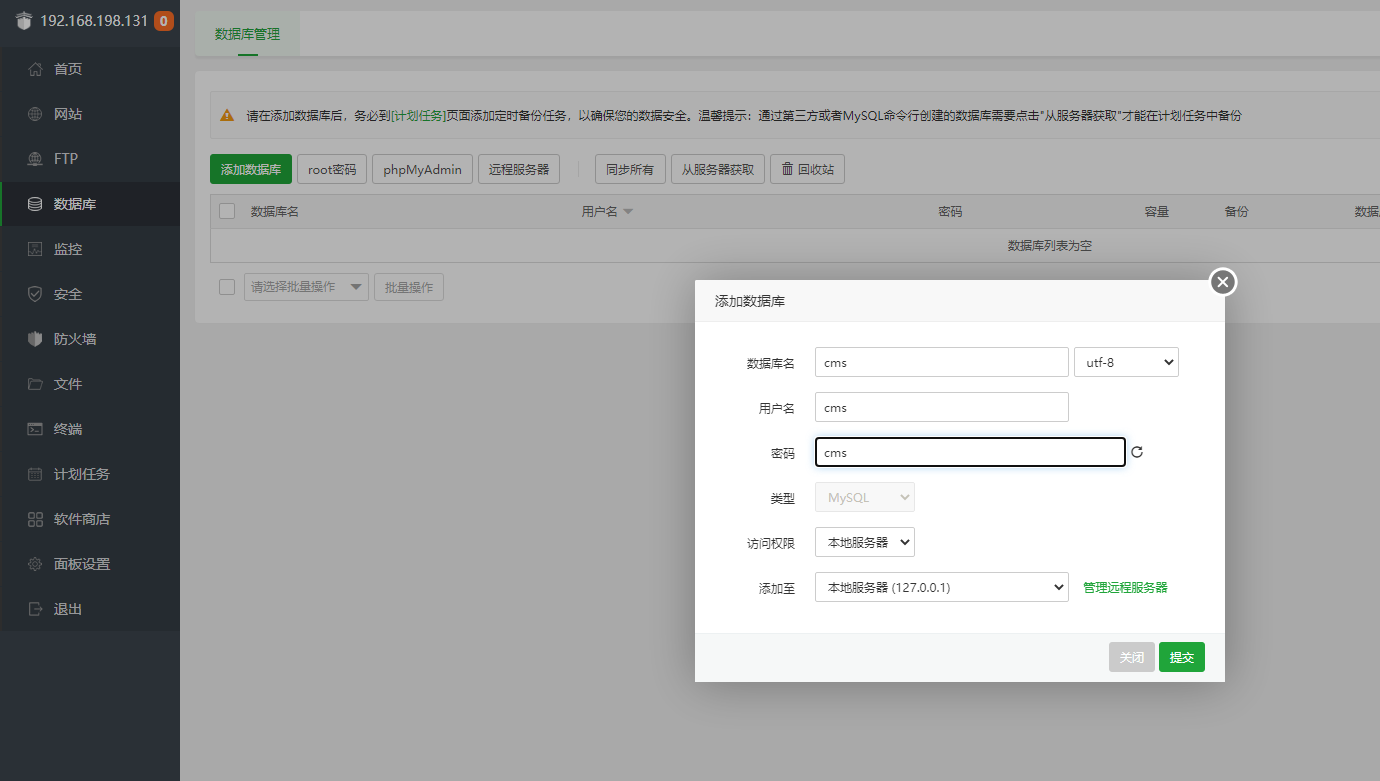
Task: Click the 计划任务 calendar icon
Action: (35, 474)
